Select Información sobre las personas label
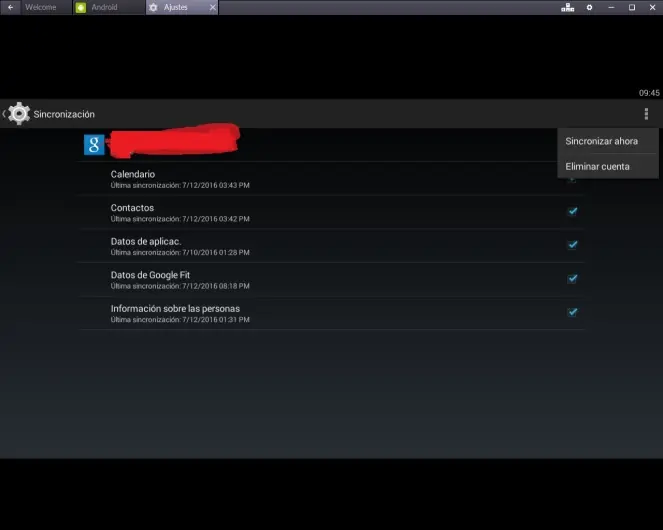This screenshot has width=663, height=530. [175, 309]
